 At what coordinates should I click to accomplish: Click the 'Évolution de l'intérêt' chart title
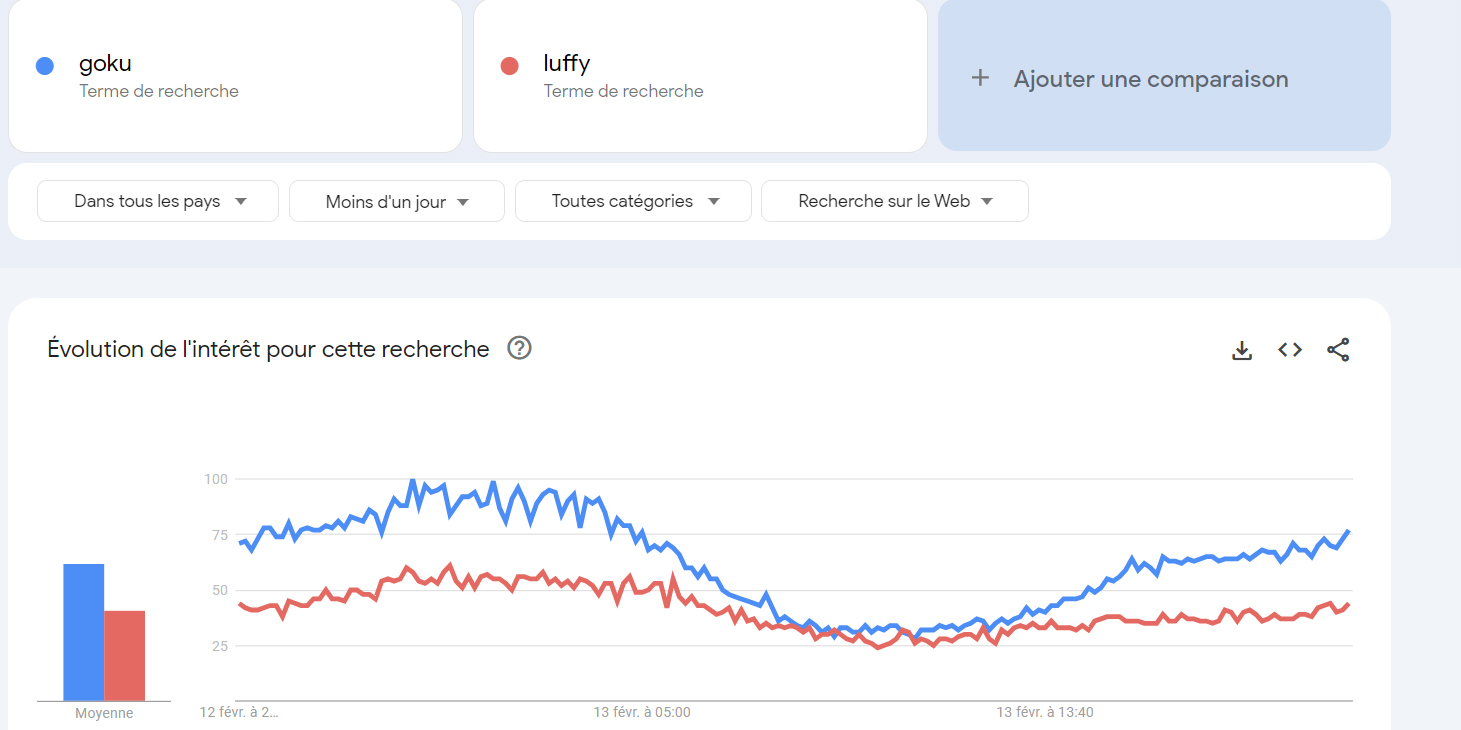pyautogui.click(x=268, y=349)
